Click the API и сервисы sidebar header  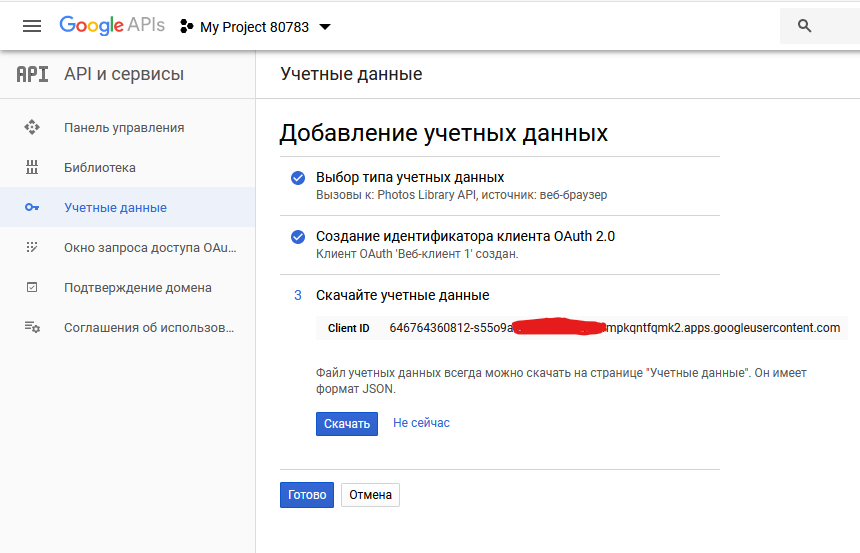pos(124,74)
